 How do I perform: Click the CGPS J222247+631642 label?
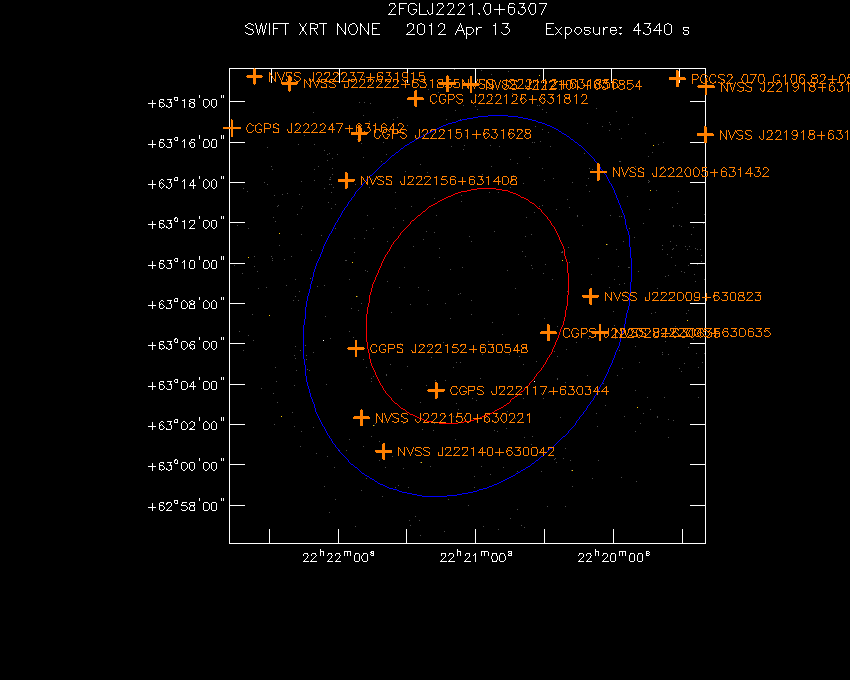tap(325, 129)
